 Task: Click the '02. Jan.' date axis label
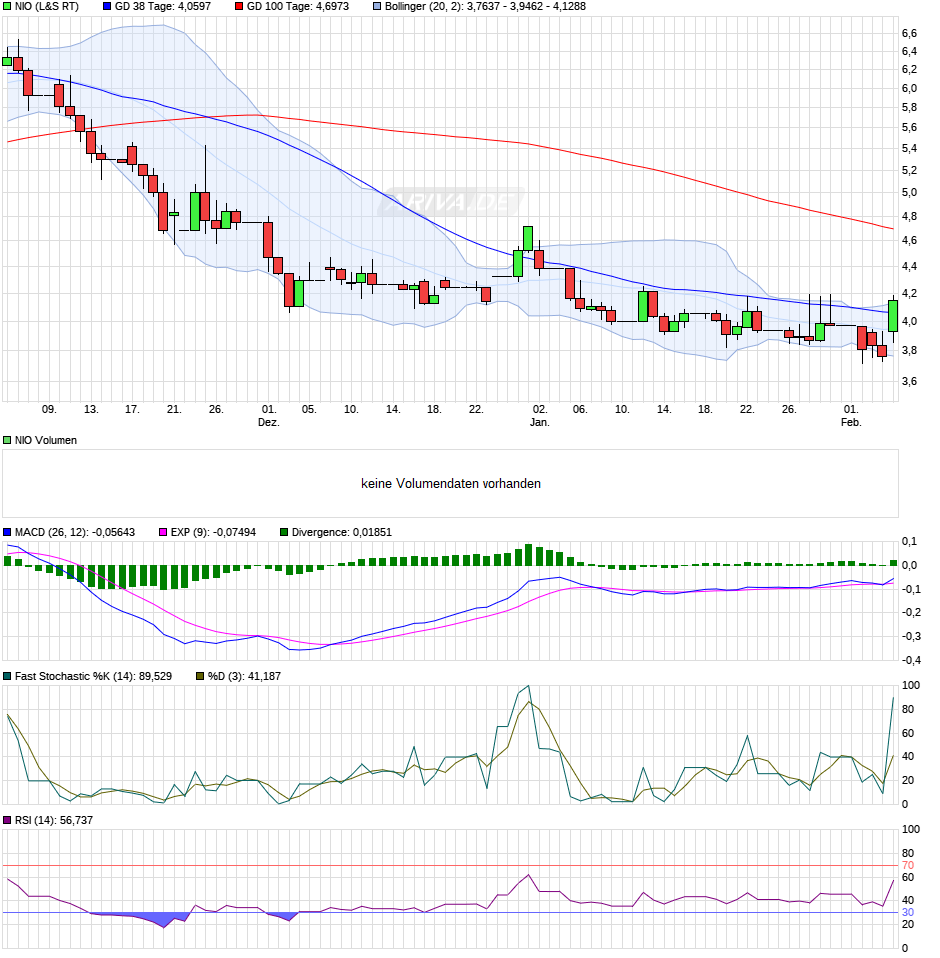[540, 416]
